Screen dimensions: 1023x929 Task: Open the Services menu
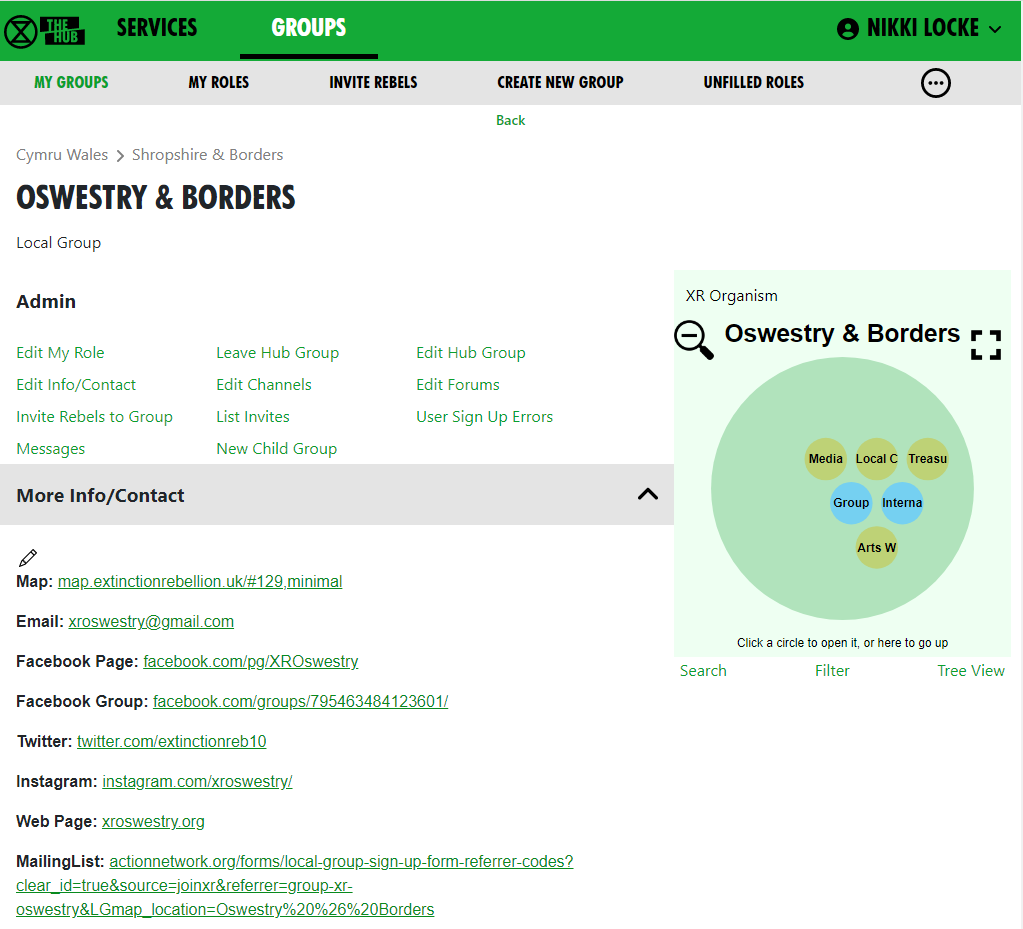pos(157,28)
